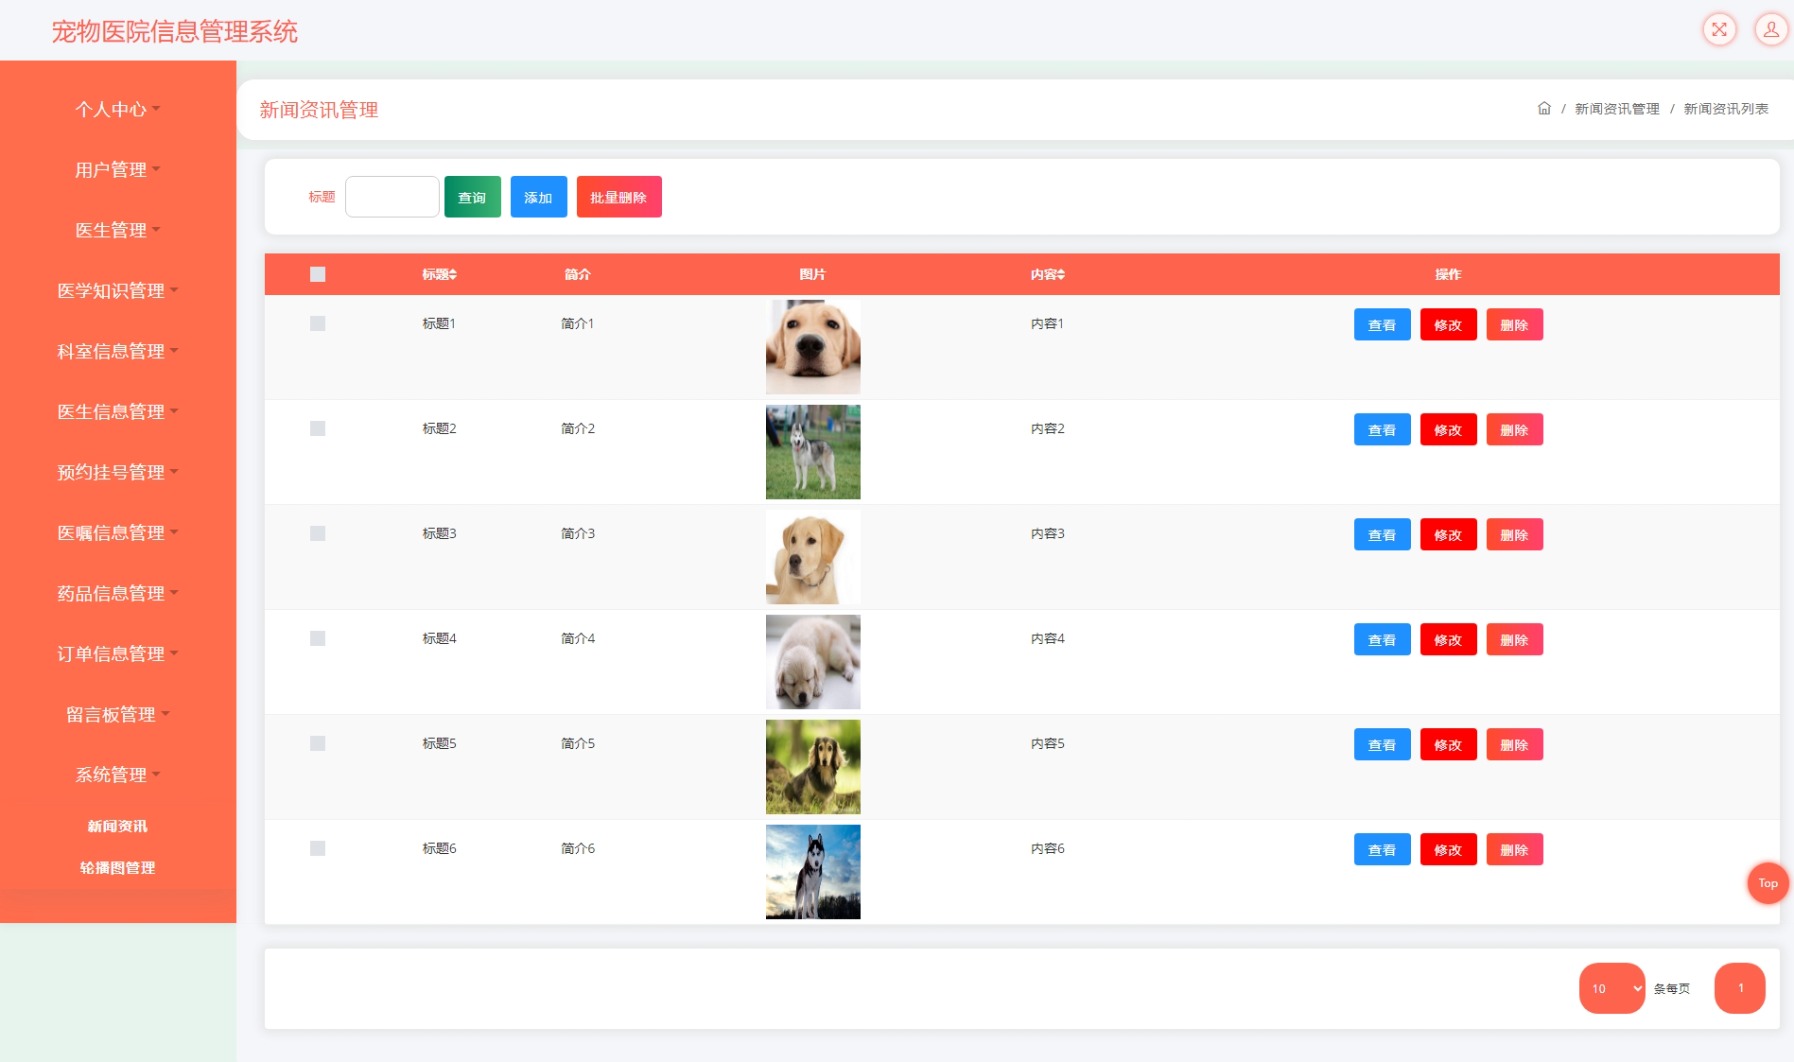Delete the 标题6 row
The height and width of the screenshot is (1062, 1794).
coord(1514,850)
